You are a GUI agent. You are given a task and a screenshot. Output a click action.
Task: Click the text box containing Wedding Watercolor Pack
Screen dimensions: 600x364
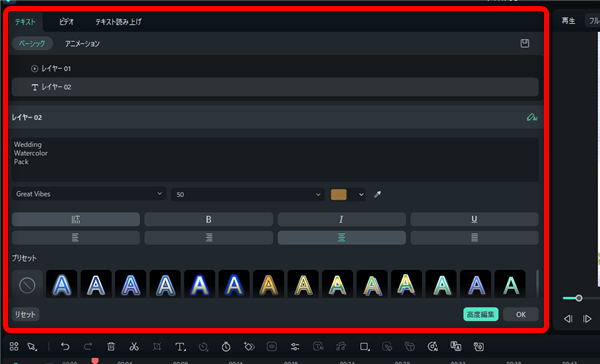(x=275, y=160)
